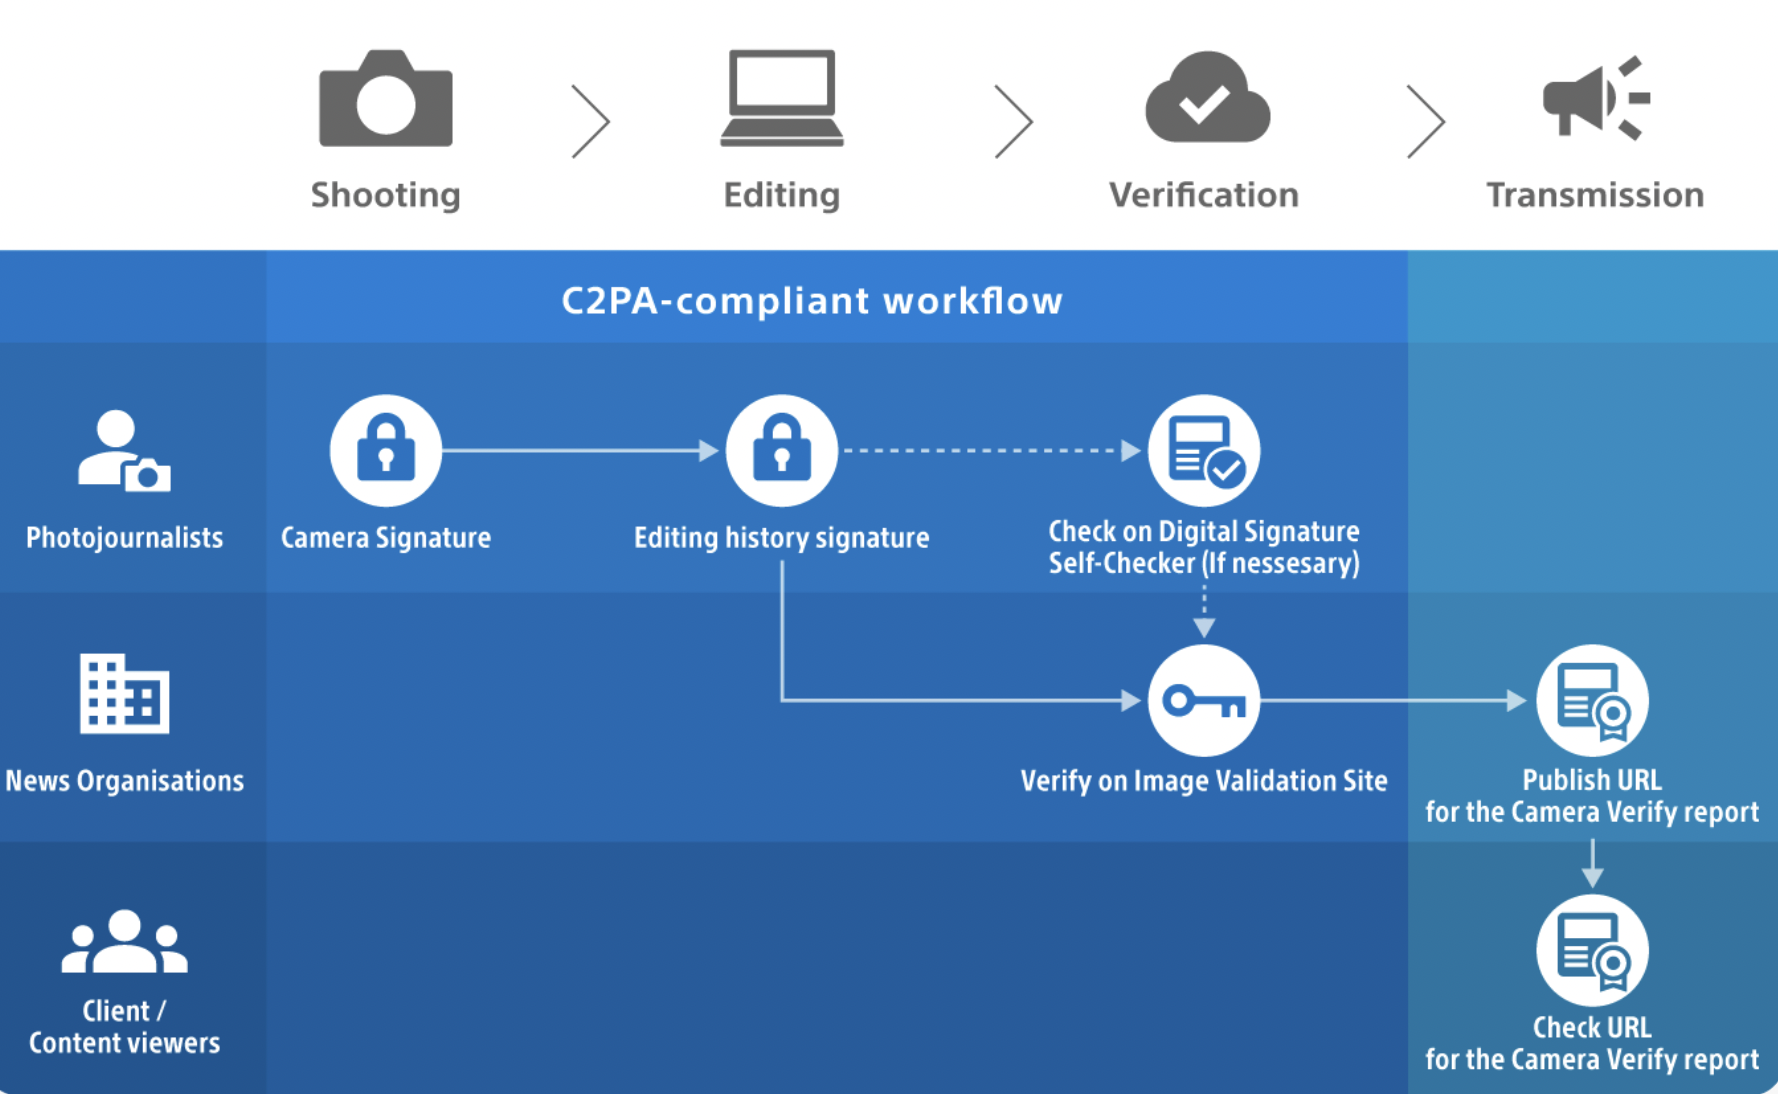Open the Publish URL report icon
The width and height of the screenshot is (1778, 1094).
click(1592, 700)
